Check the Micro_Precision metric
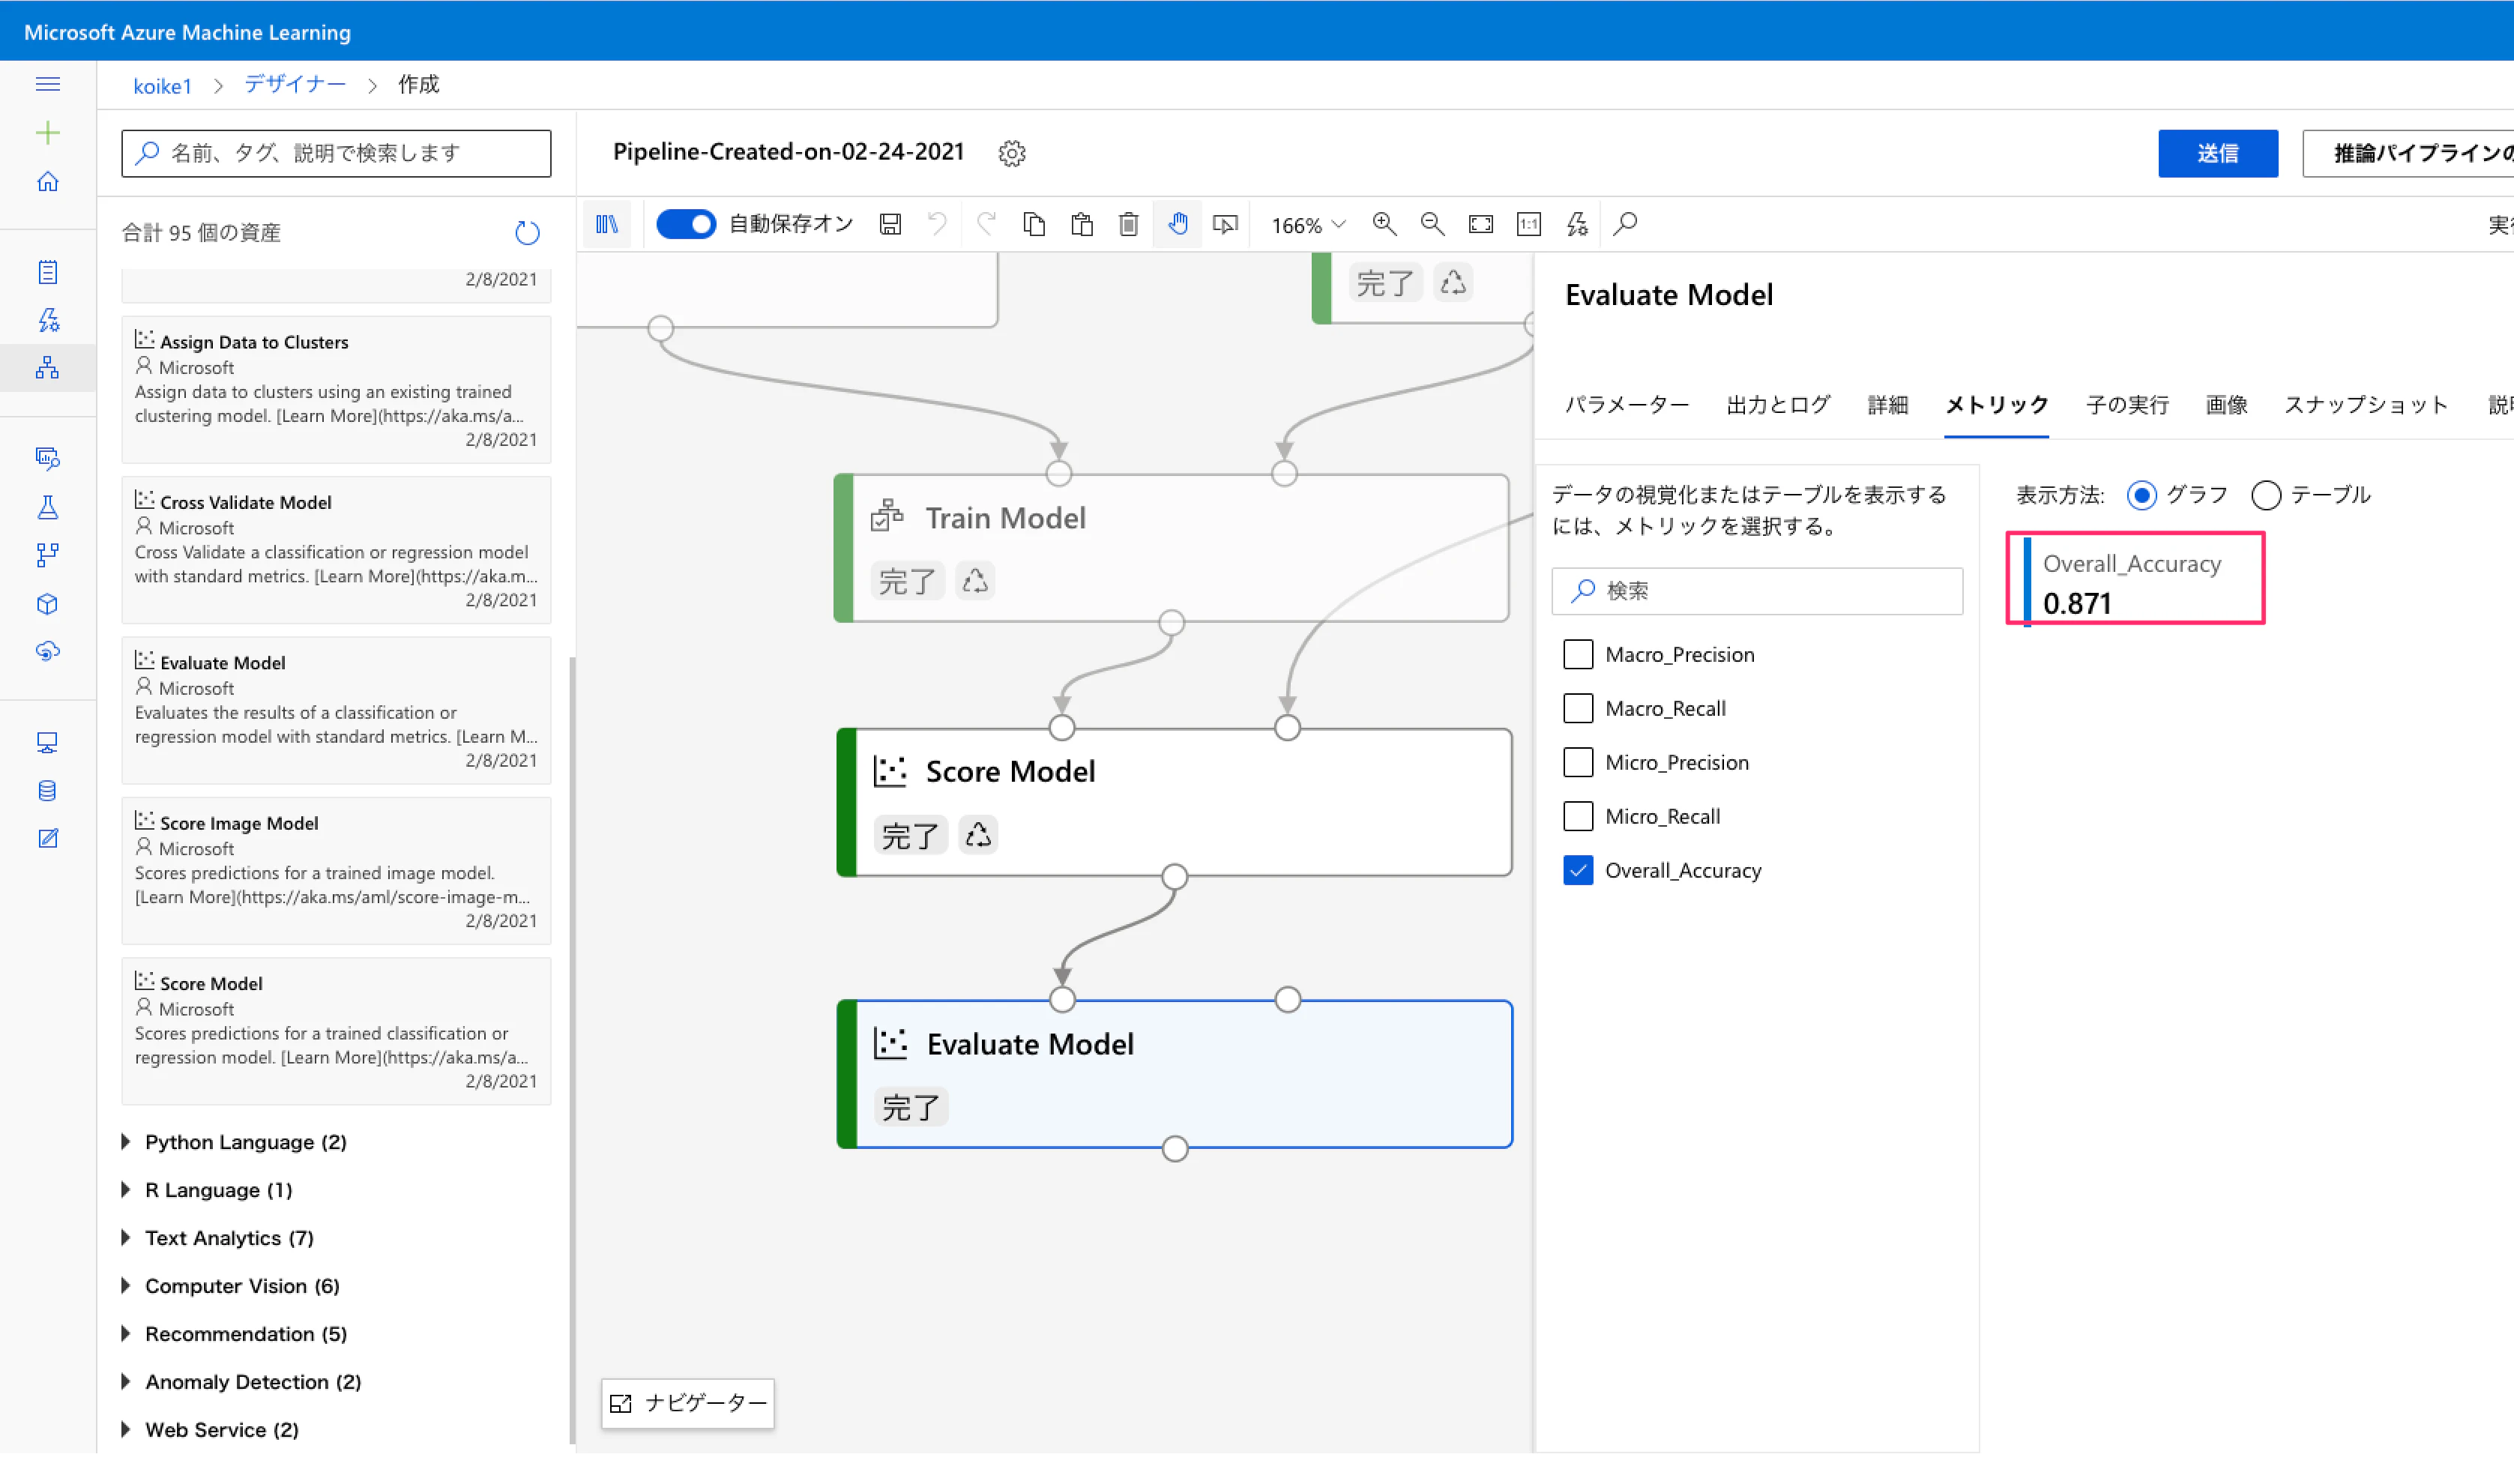This screenshot has width=2514, height=1484. click(1577, 762)
